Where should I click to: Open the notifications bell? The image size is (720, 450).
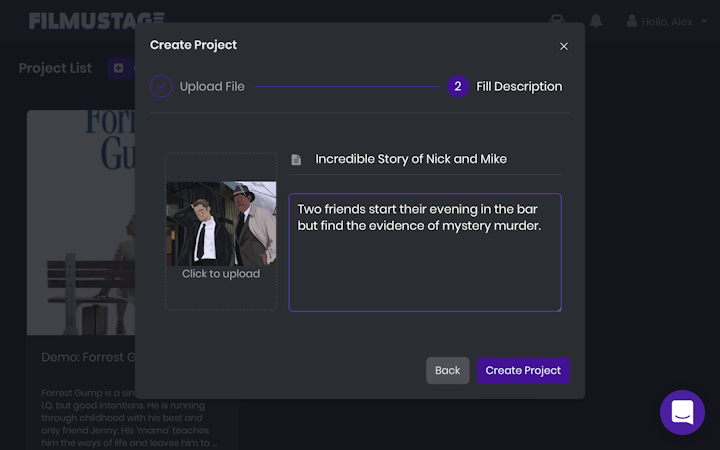pyautogui.click(x=596, y=21)
